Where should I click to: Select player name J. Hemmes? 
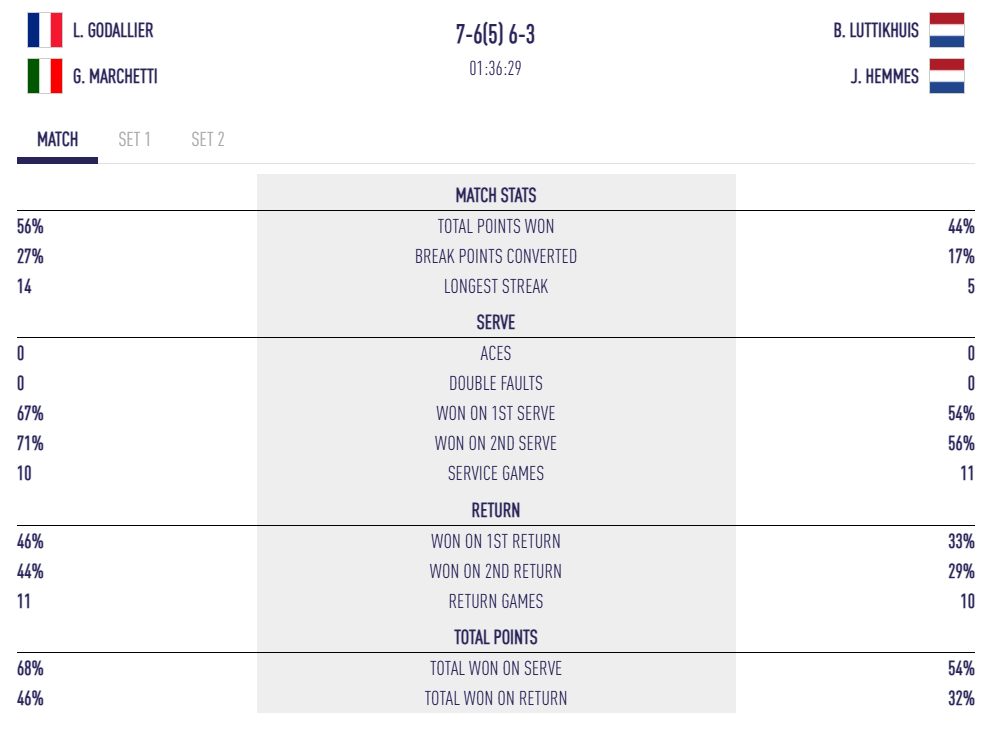point(885,77)
